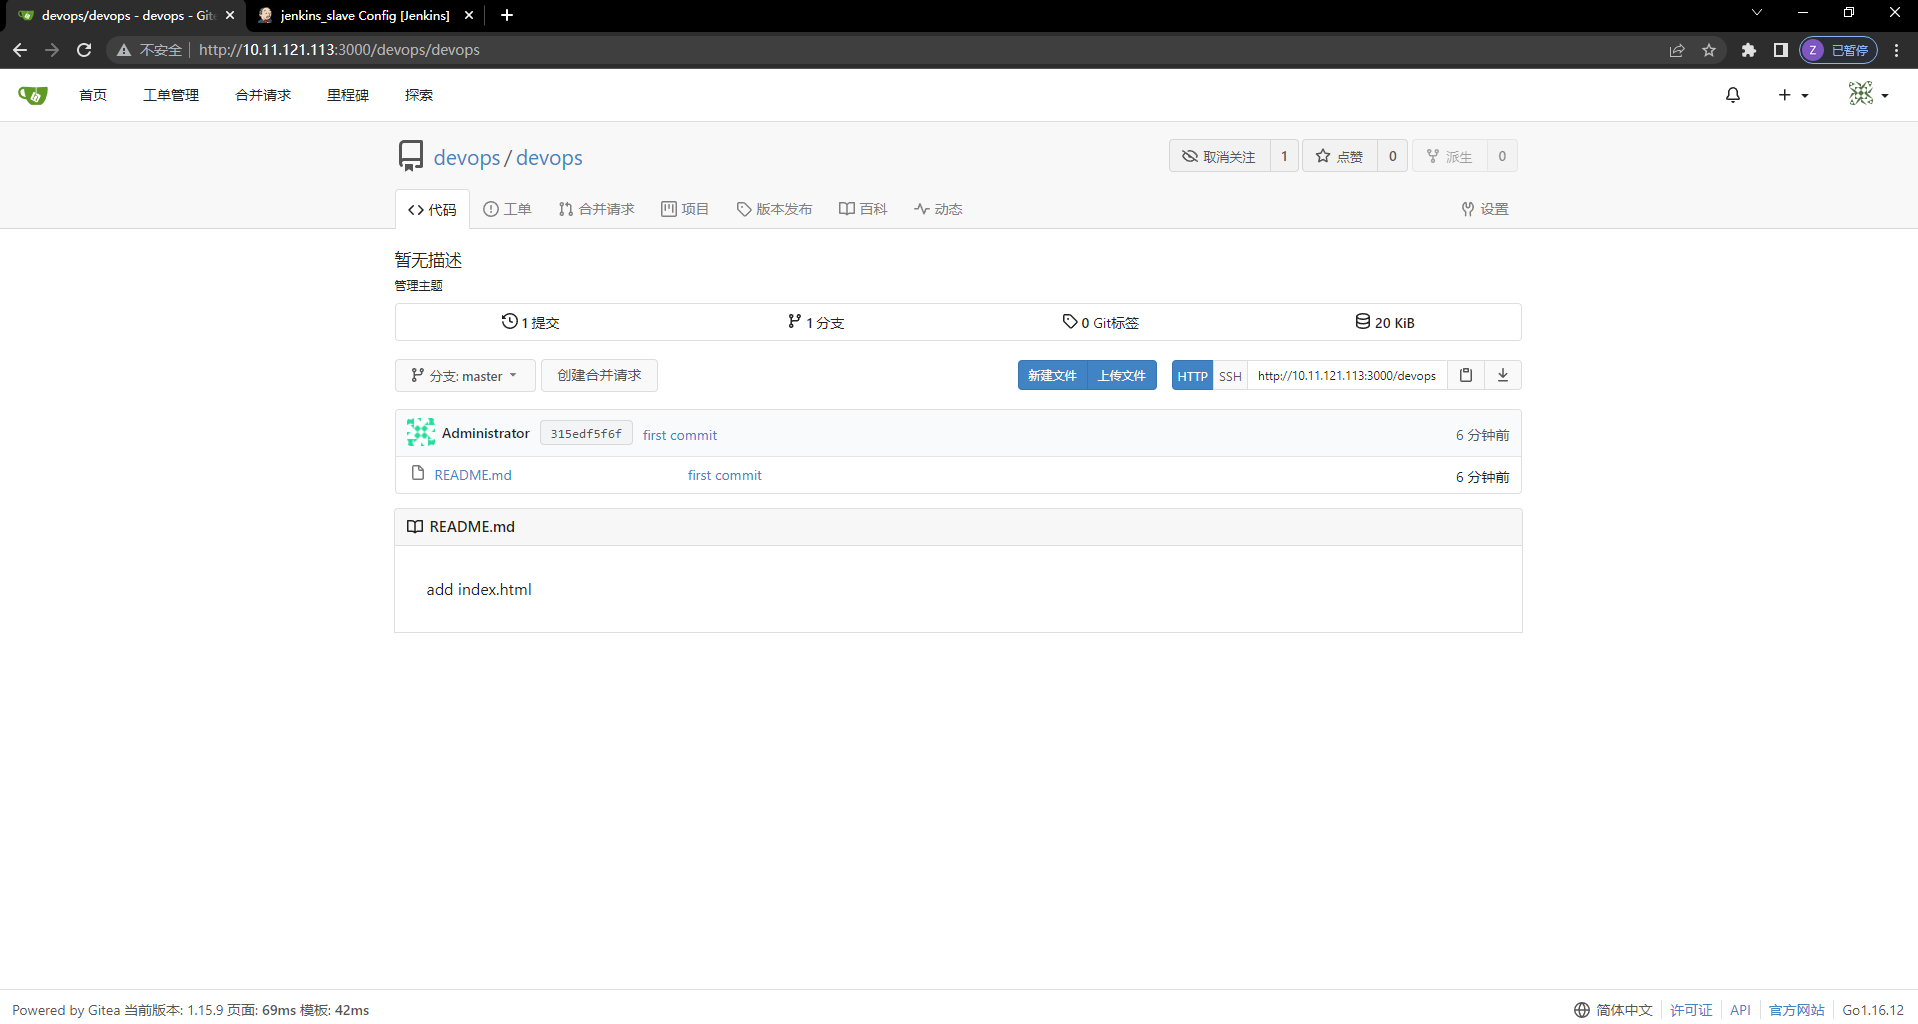Image resolution: width=1918 pixels, height=1024 pixels.
Task: Open the user avatar menu
Action: (1868, 94)
